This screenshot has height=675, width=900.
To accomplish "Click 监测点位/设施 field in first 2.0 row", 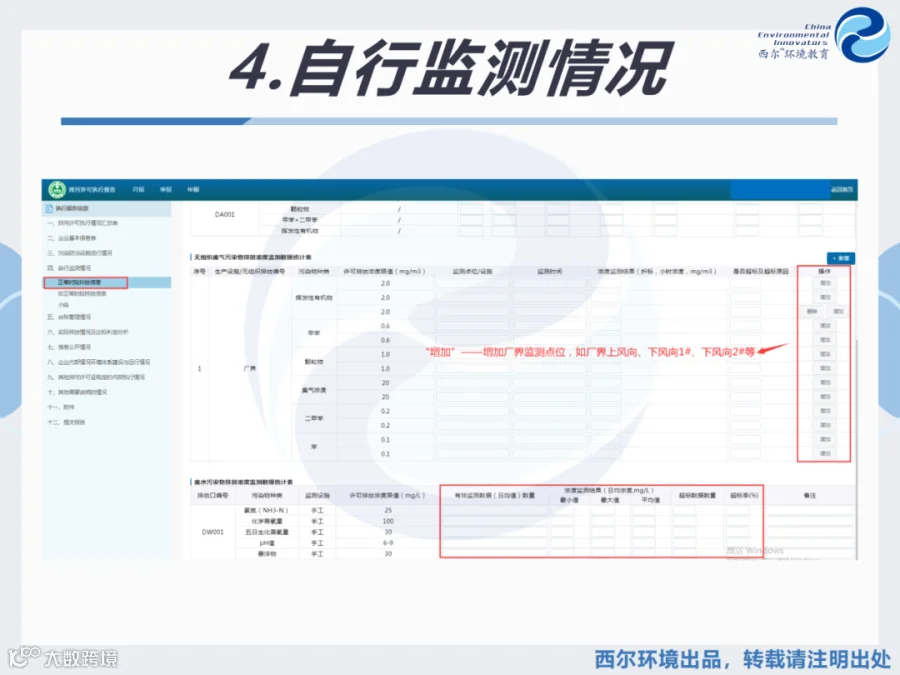I will [472, 284].
